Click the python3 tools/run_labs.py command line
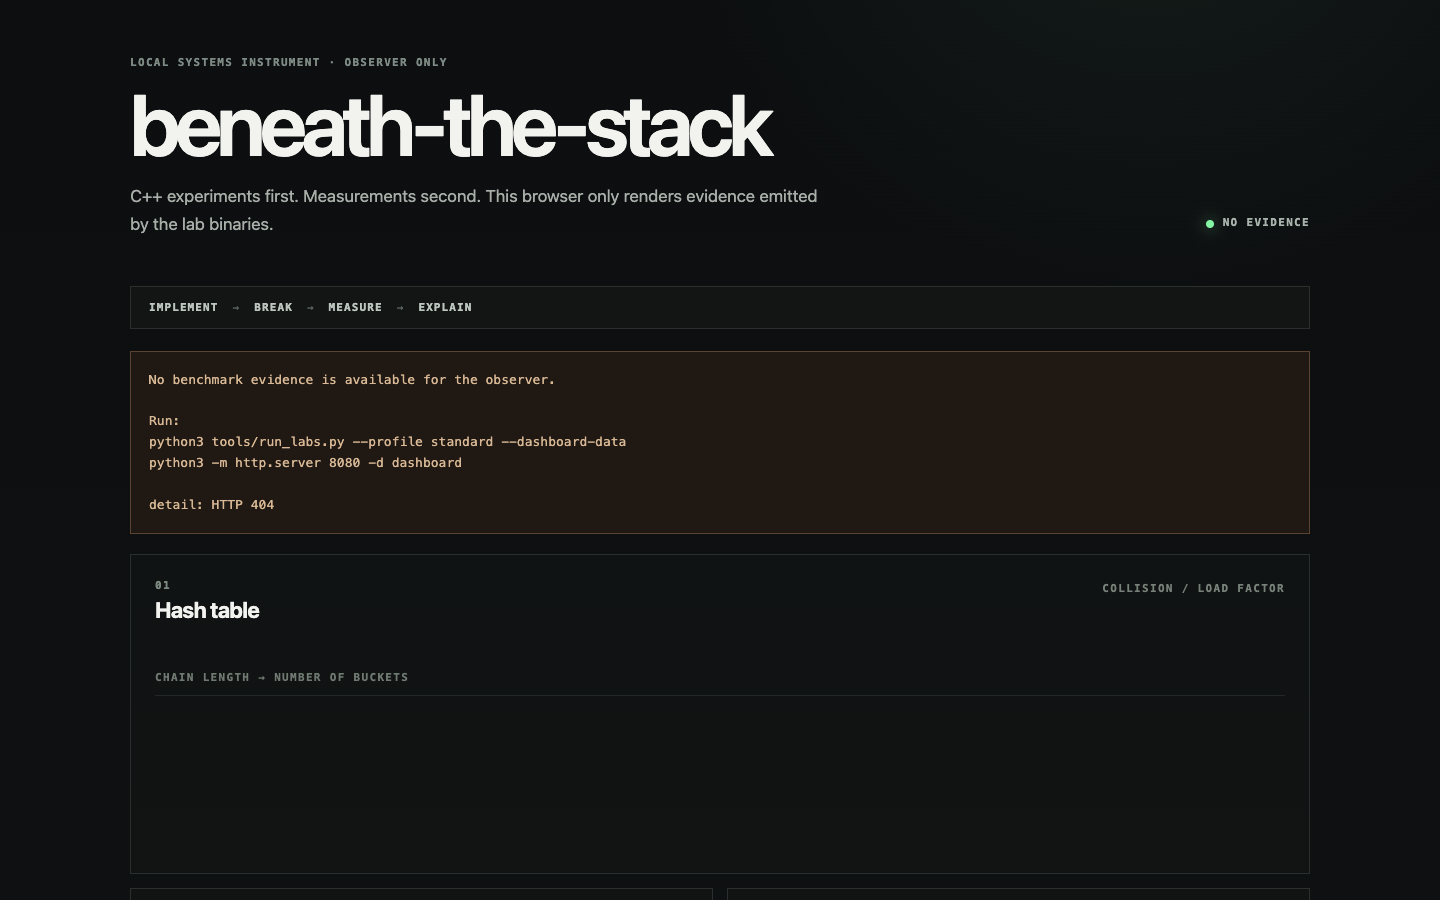 387,442
